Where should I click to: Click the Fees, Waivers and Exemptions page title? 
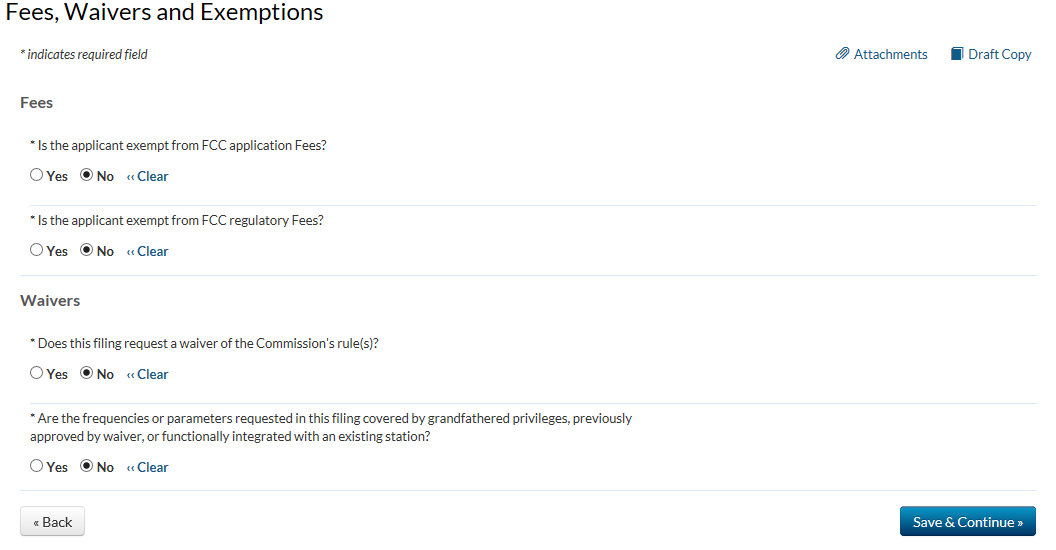pos(165,13)
